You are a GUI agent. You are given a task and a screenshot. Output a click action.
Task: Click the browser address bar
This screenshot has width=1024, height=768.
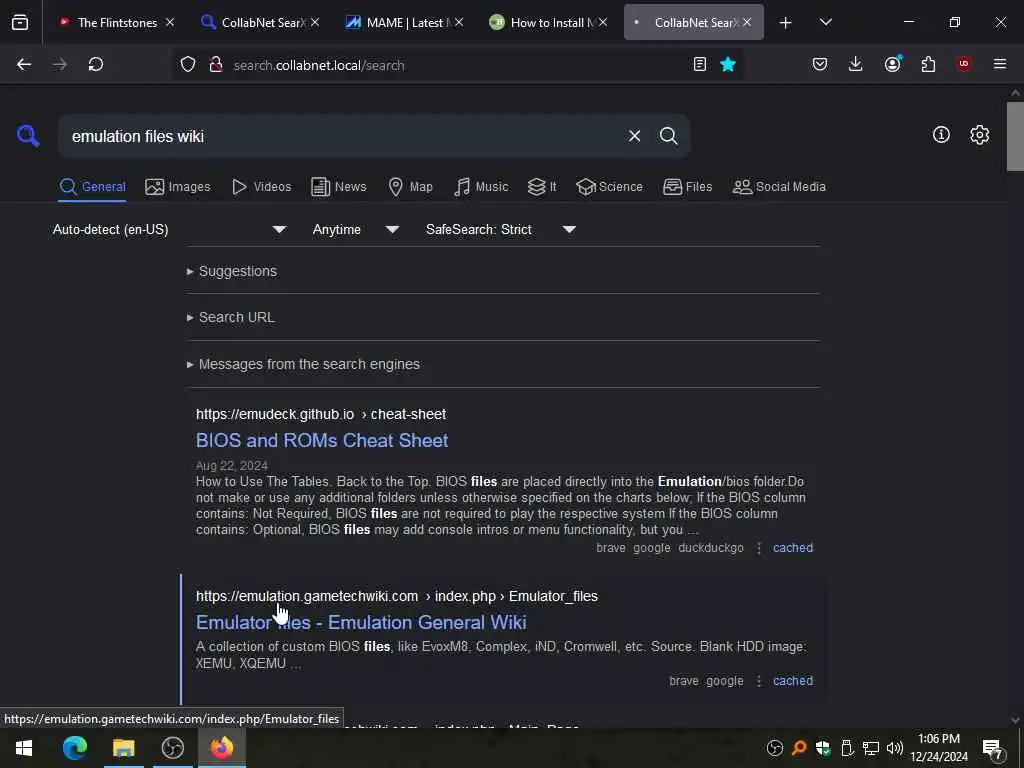click(x=457, y=65)
